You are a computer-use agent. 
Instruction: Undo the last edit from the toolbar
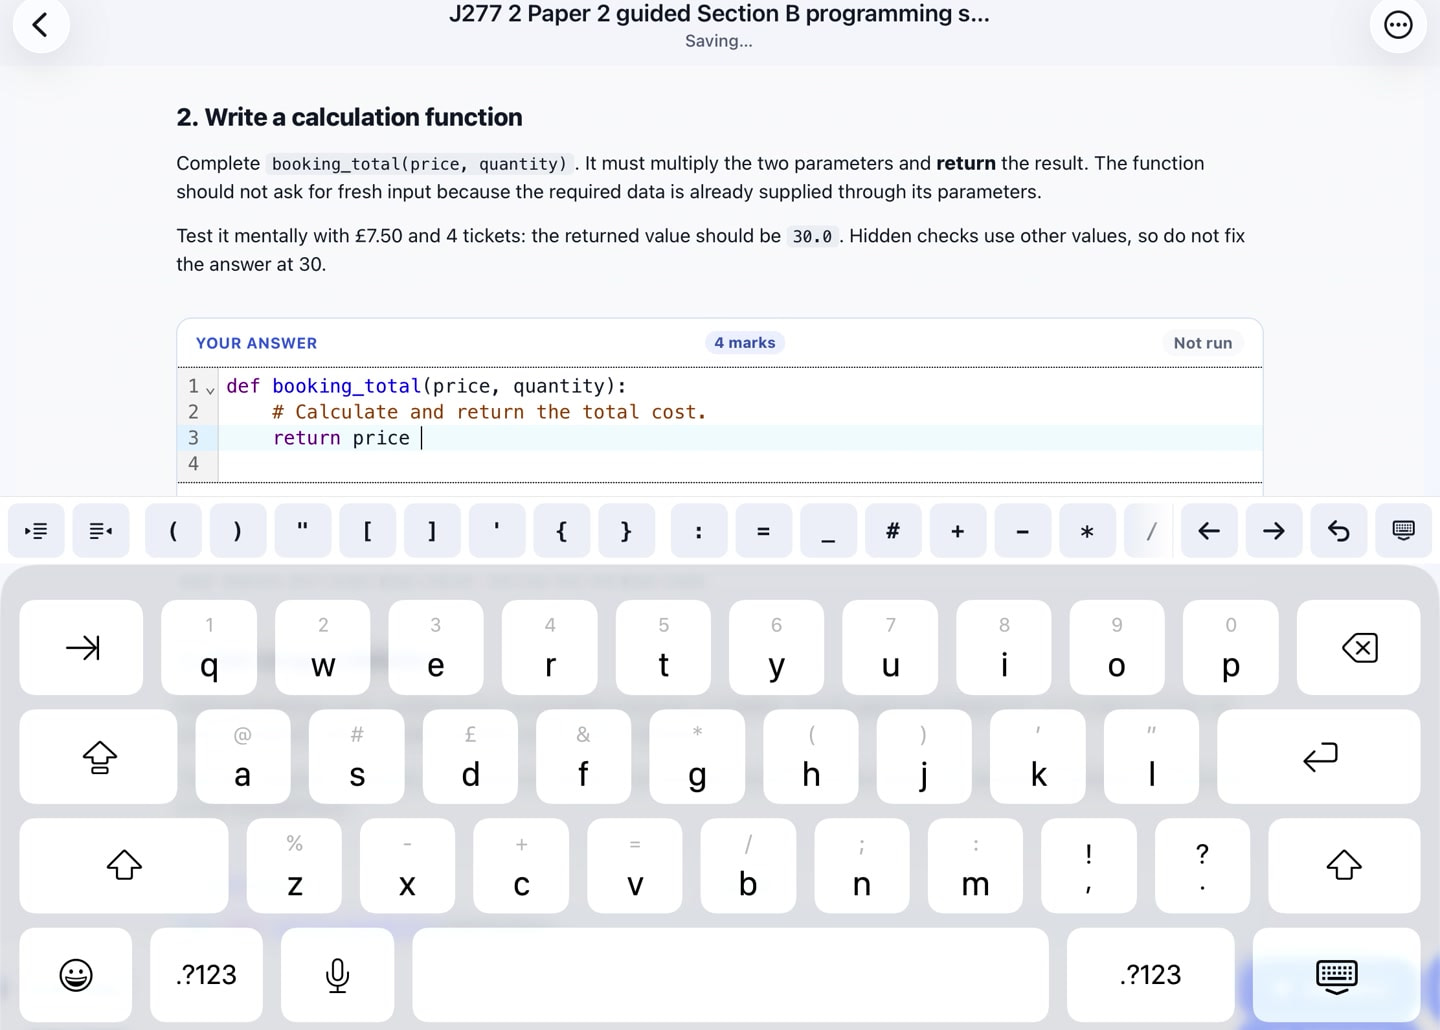[1339, 531]
